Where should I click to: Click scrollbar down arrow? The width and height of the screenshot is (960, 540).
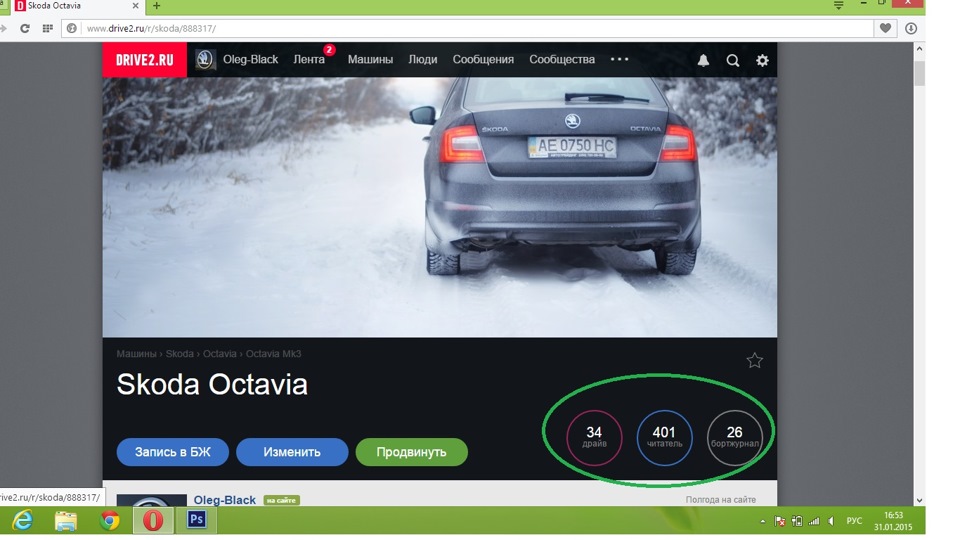tap(920, 500)
